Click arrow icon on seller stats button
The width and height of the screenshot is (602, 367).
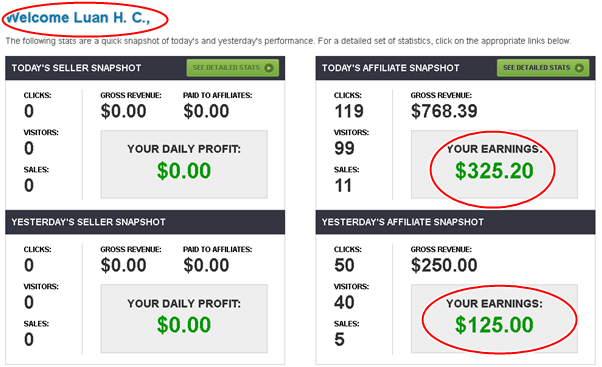(269, 68)
